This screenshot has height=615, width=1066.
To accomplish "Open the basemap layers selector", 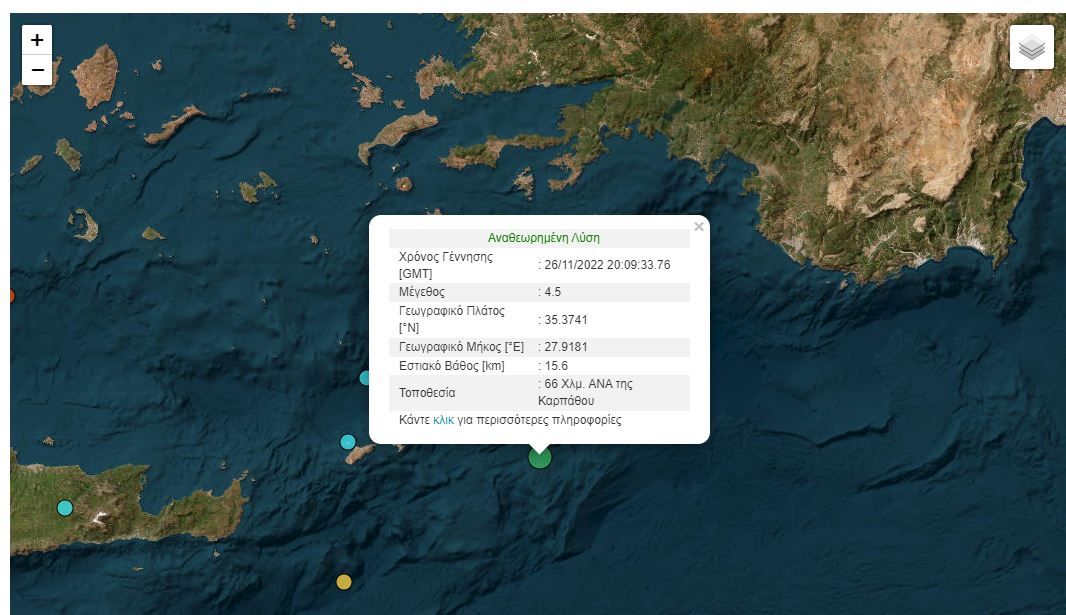I will click(1031, 46).
